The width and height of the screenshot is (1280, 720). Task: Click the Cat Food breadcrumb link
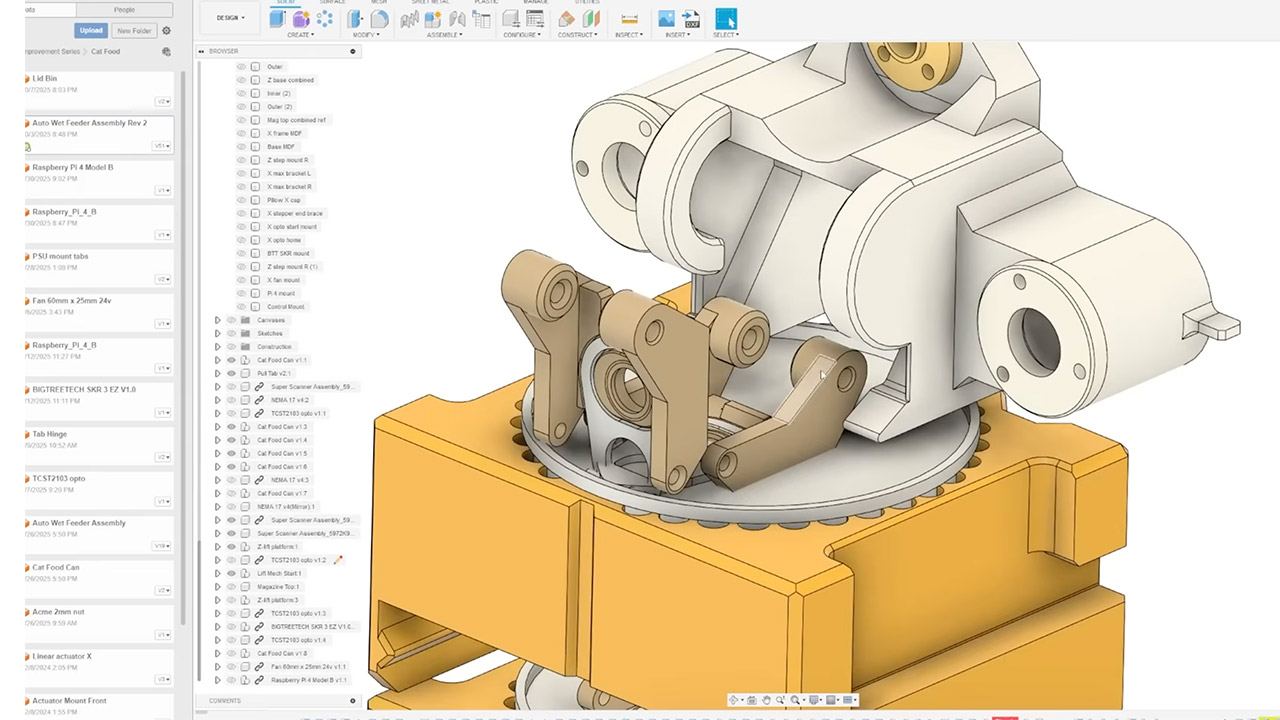105,51
